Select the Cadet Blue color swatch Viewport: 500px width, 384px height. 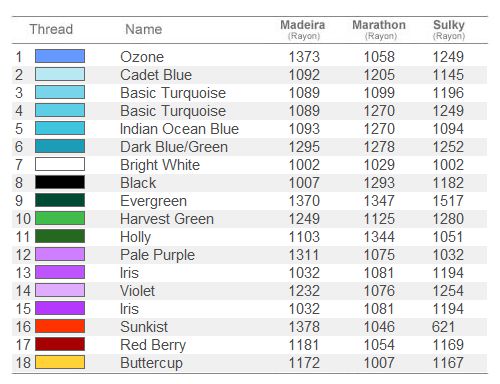pos(60,74)
